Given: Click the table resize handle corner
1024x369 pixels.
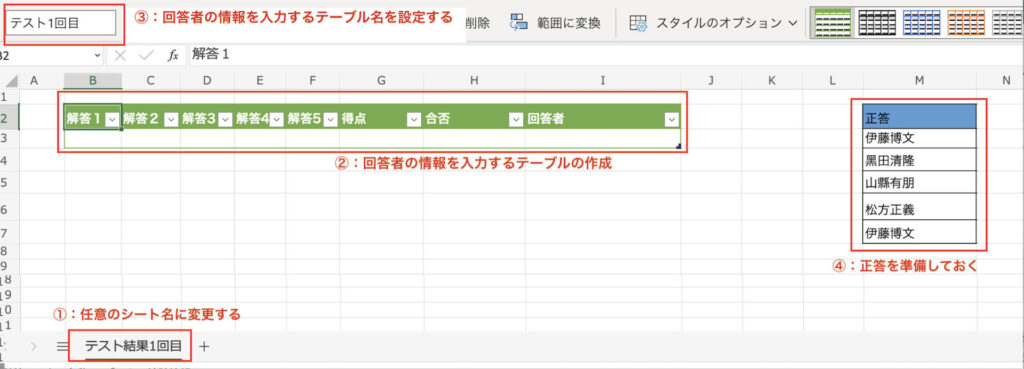Looking at the screenshot, I should [x=679, y=146].
